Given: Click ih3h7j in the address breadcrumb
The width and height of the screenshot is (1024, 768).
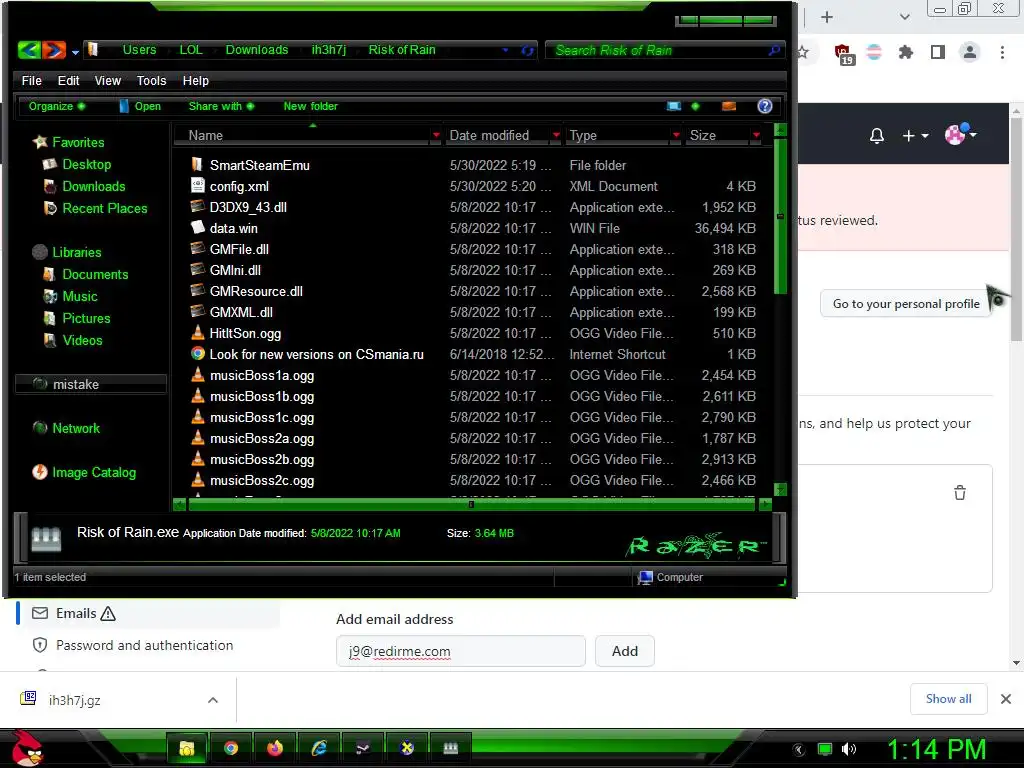Looking at the screenshot, I should click(x=328, y=50).
